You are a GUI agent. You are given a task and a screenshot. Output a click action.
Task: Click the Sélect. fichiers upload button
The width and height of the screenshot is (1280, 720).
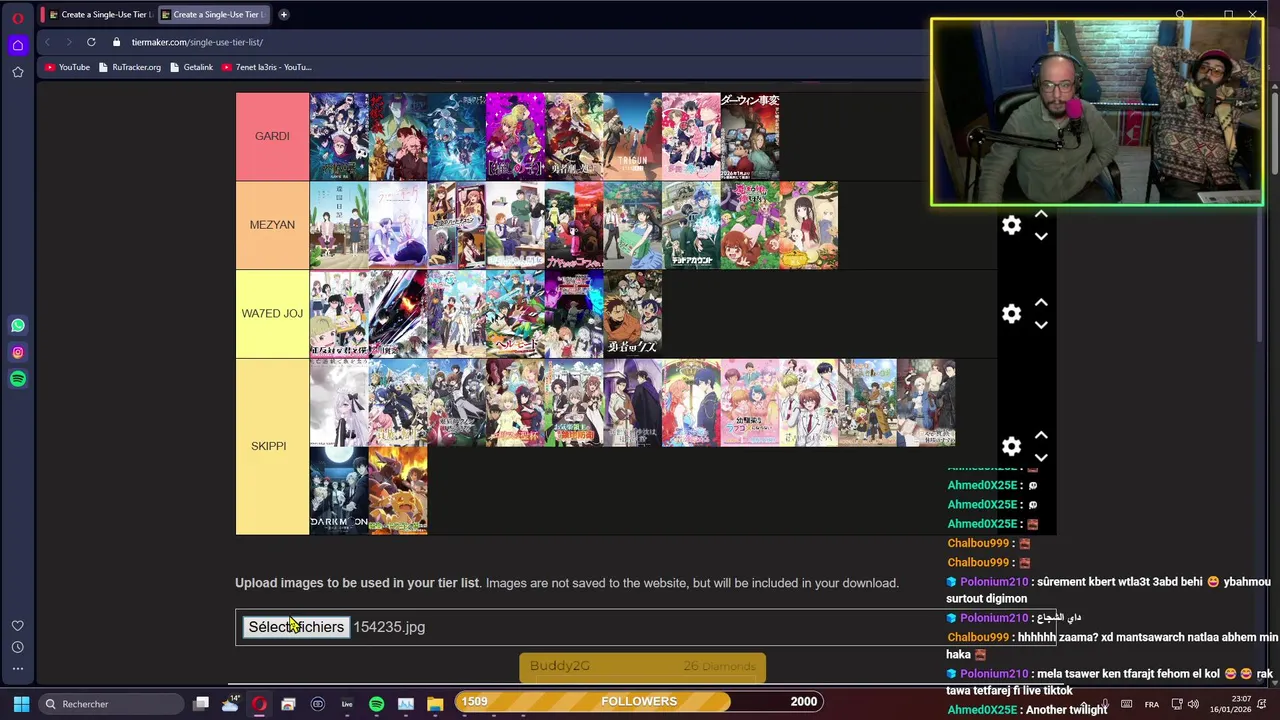point(296,627)
